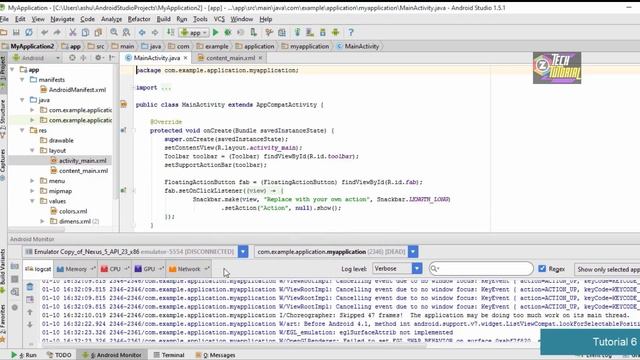
Task: Open the Analyze menu
Action: click(x=111, y=19)
